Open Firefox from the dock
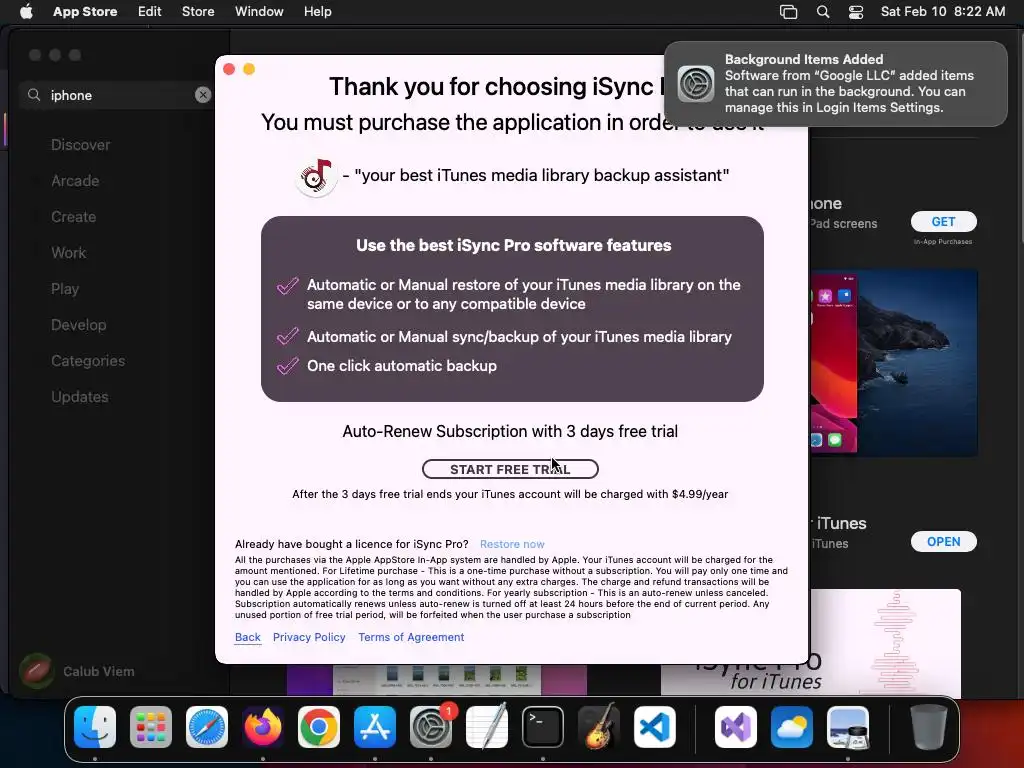 (x=263, y=727)
